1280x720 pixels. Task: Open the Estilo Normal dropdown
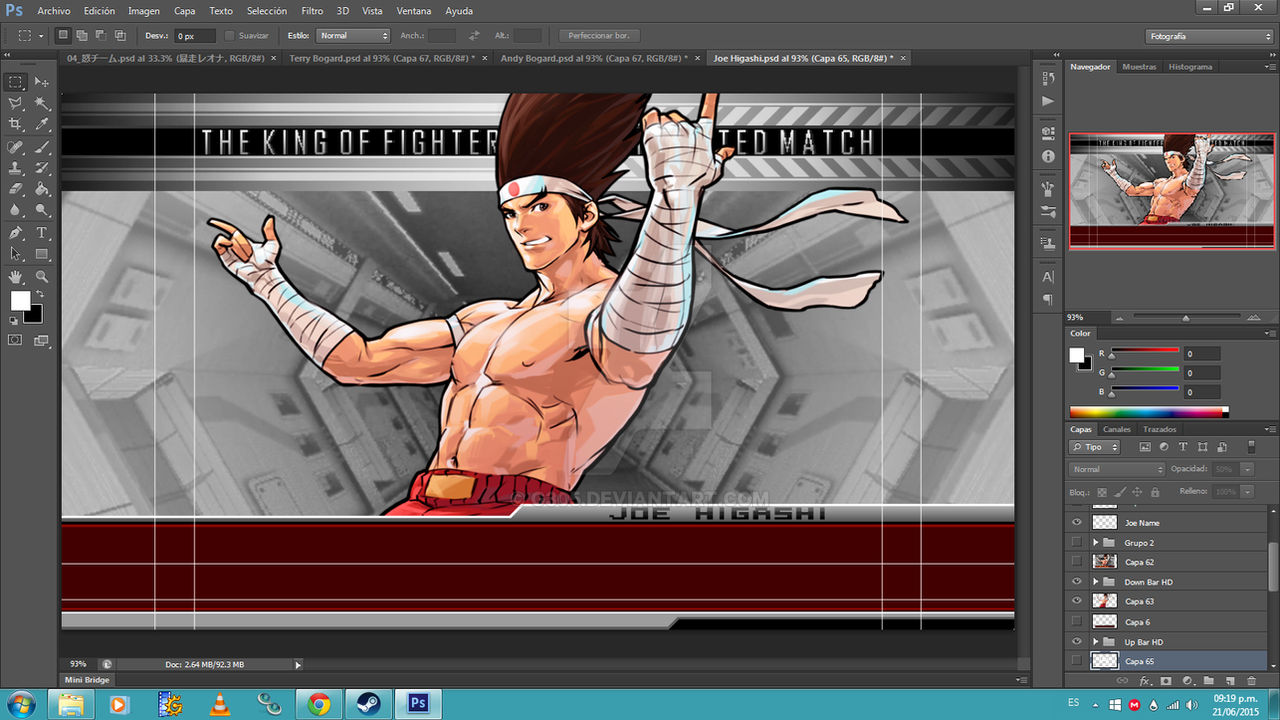[353, 35]
